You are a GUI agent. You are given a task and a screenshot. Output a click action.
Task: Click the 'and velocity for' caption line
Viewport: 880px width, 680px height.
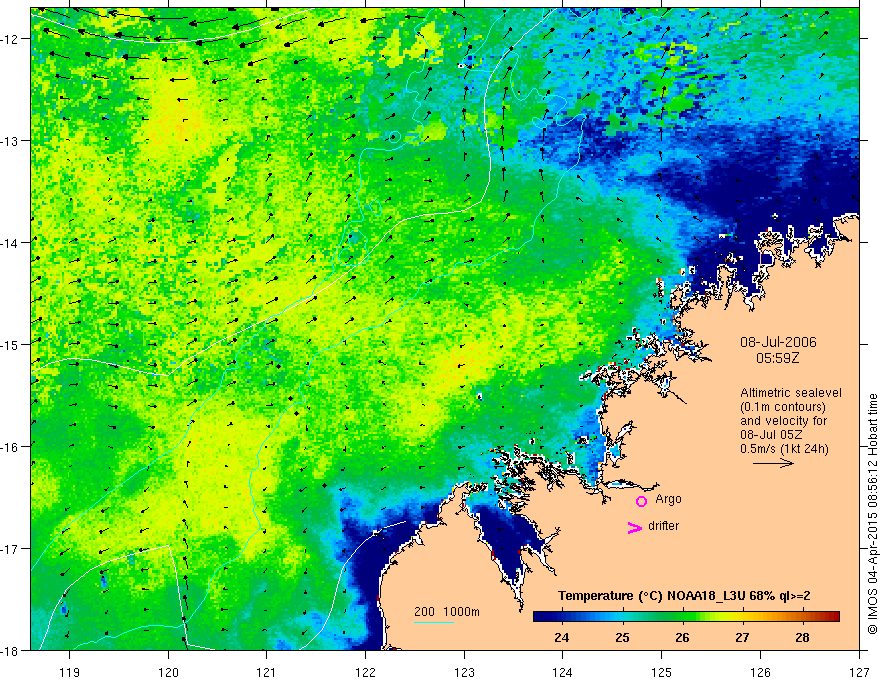click(783, 421)
